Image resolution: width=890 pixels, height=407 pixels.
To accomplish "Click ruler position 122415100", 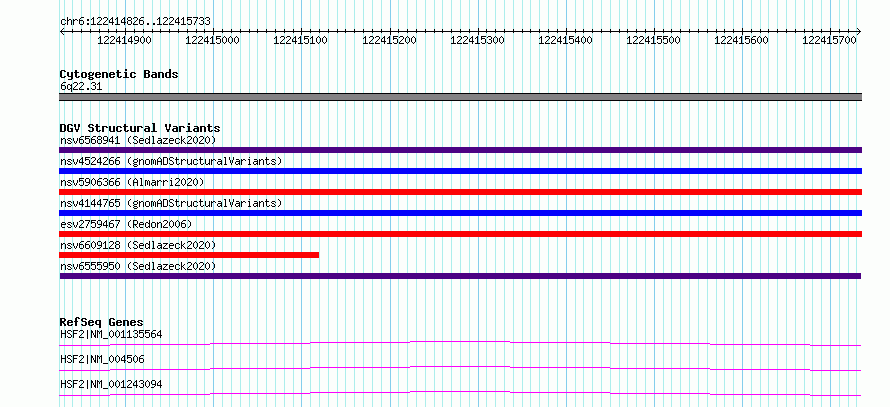I will tap(300, 40).
